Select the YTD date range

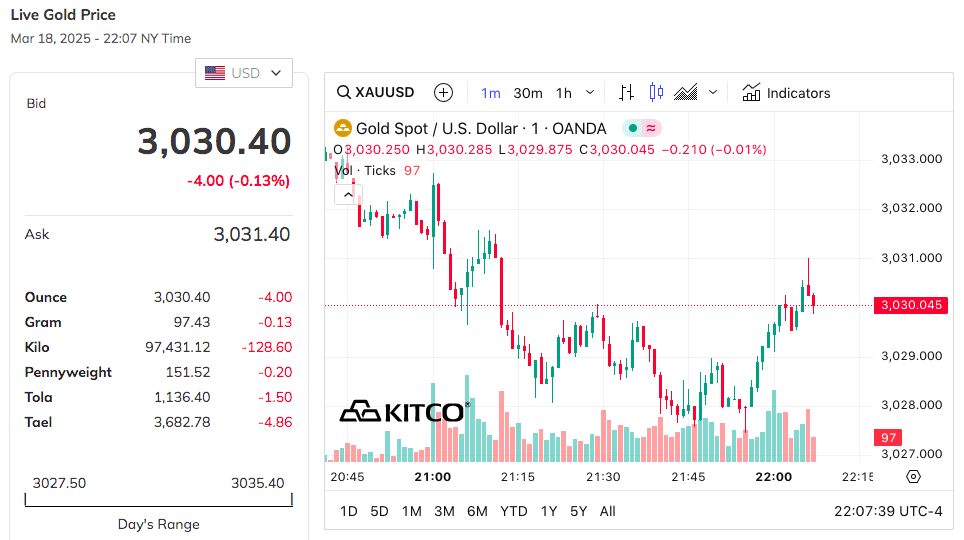513,511
